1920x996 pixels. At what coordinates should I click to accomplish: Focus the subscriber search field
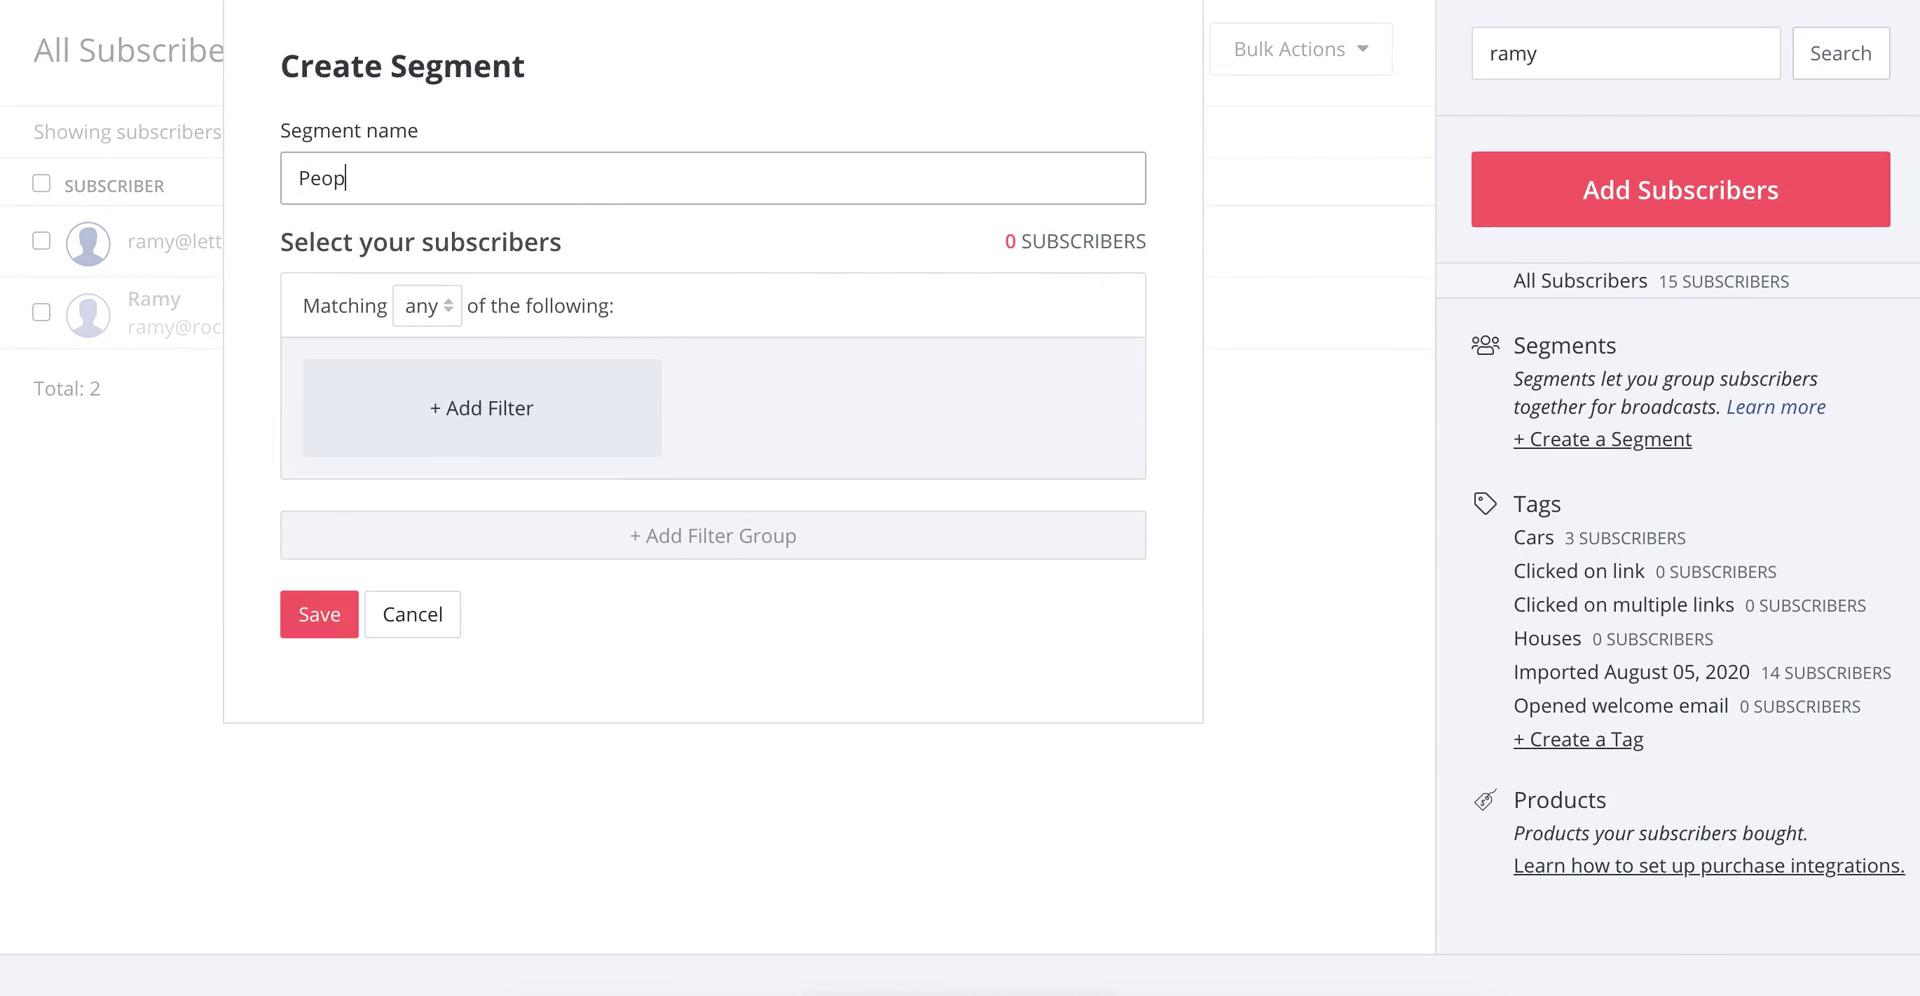(x=1625, y=53)
